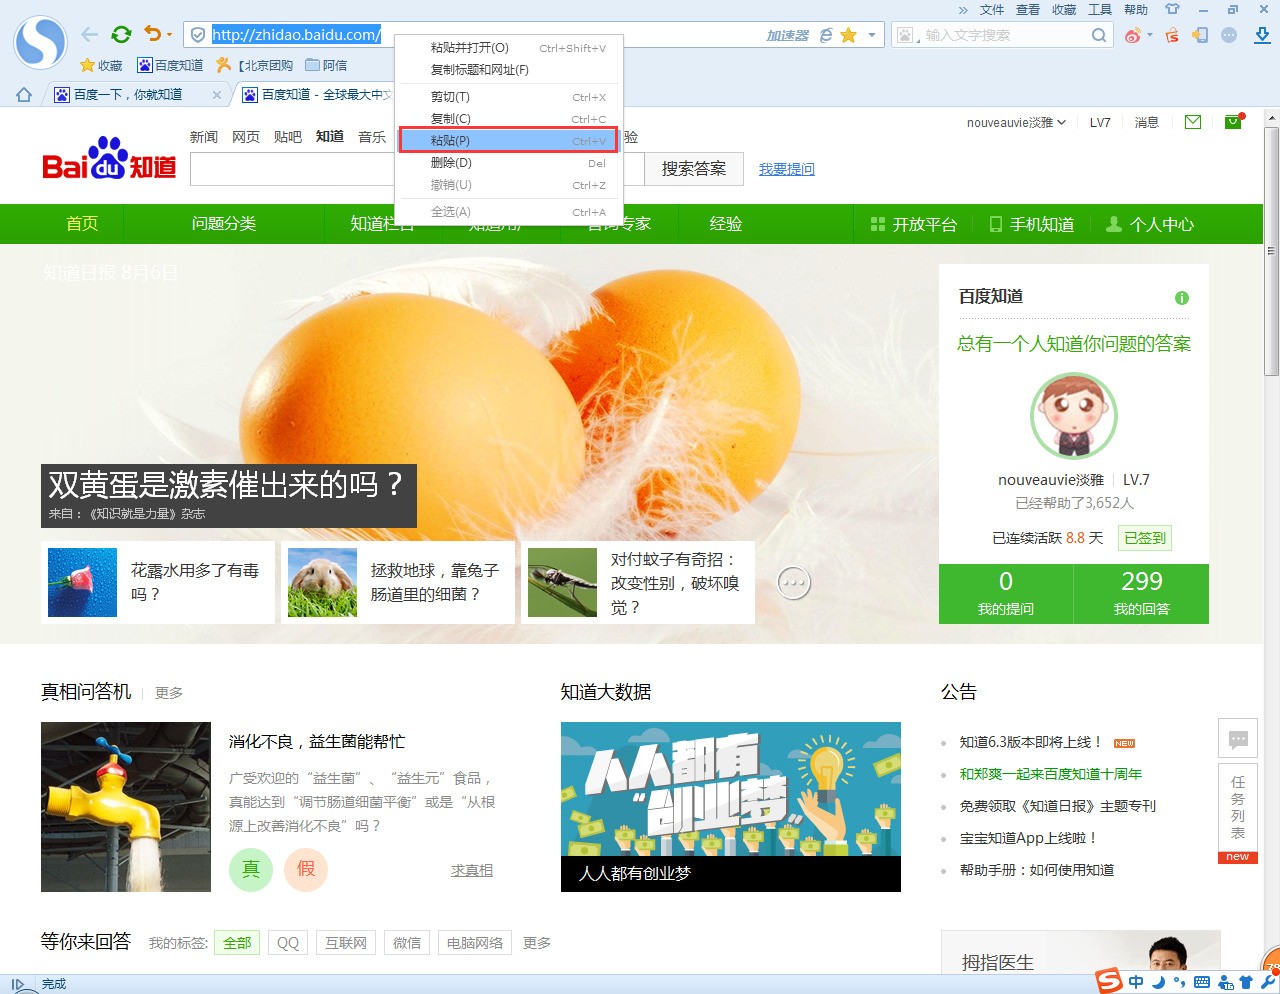The image size is (1280, 994).
Task: Select the 互联网 tag filter
Action: (346, 943)
